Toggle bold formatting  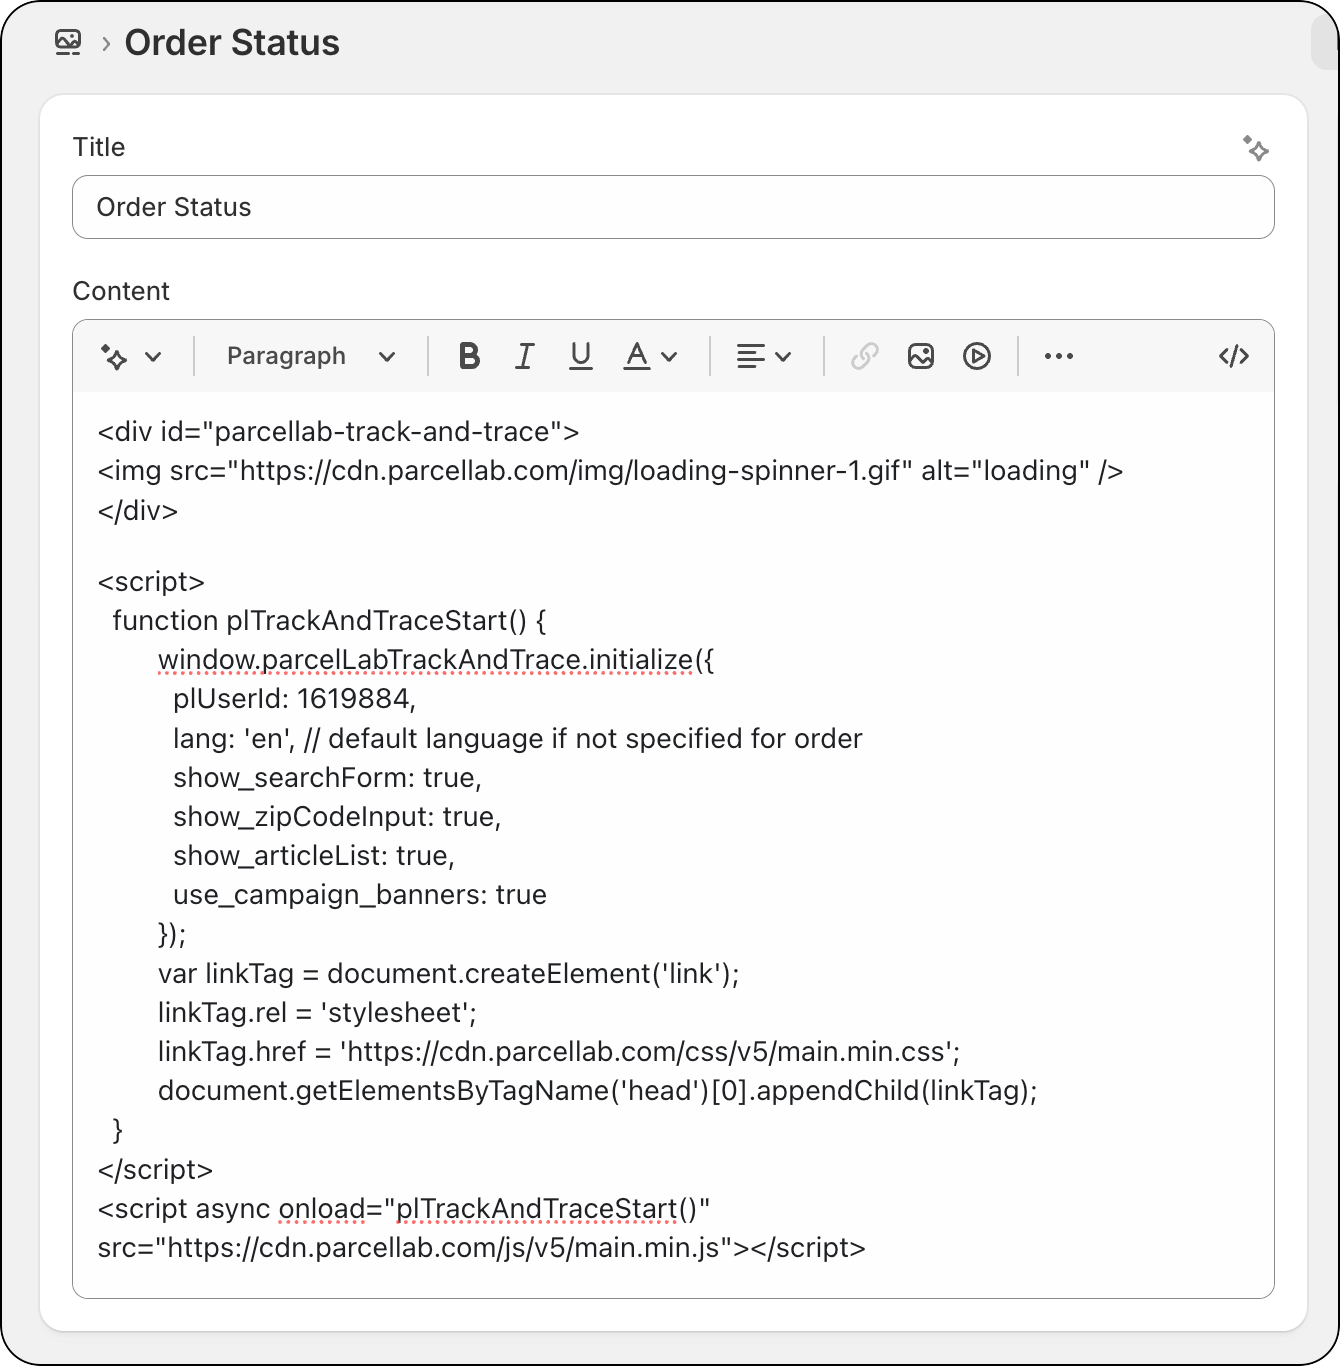467,355
